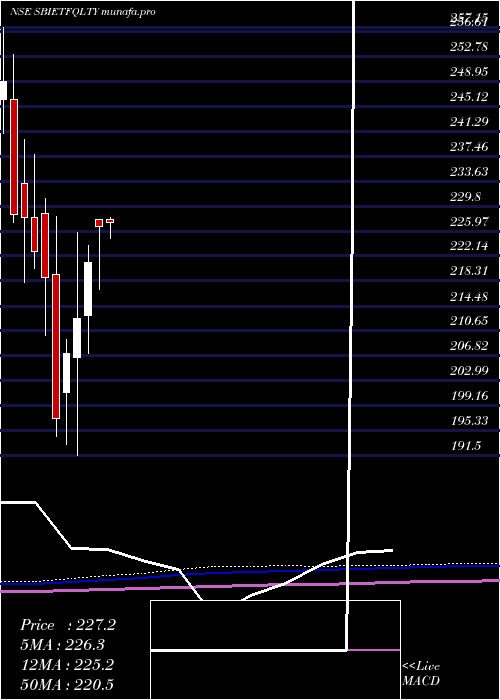Click the 199.16 price axis label
The height and width of the screenshot is (700, 500).
(469, 396)
